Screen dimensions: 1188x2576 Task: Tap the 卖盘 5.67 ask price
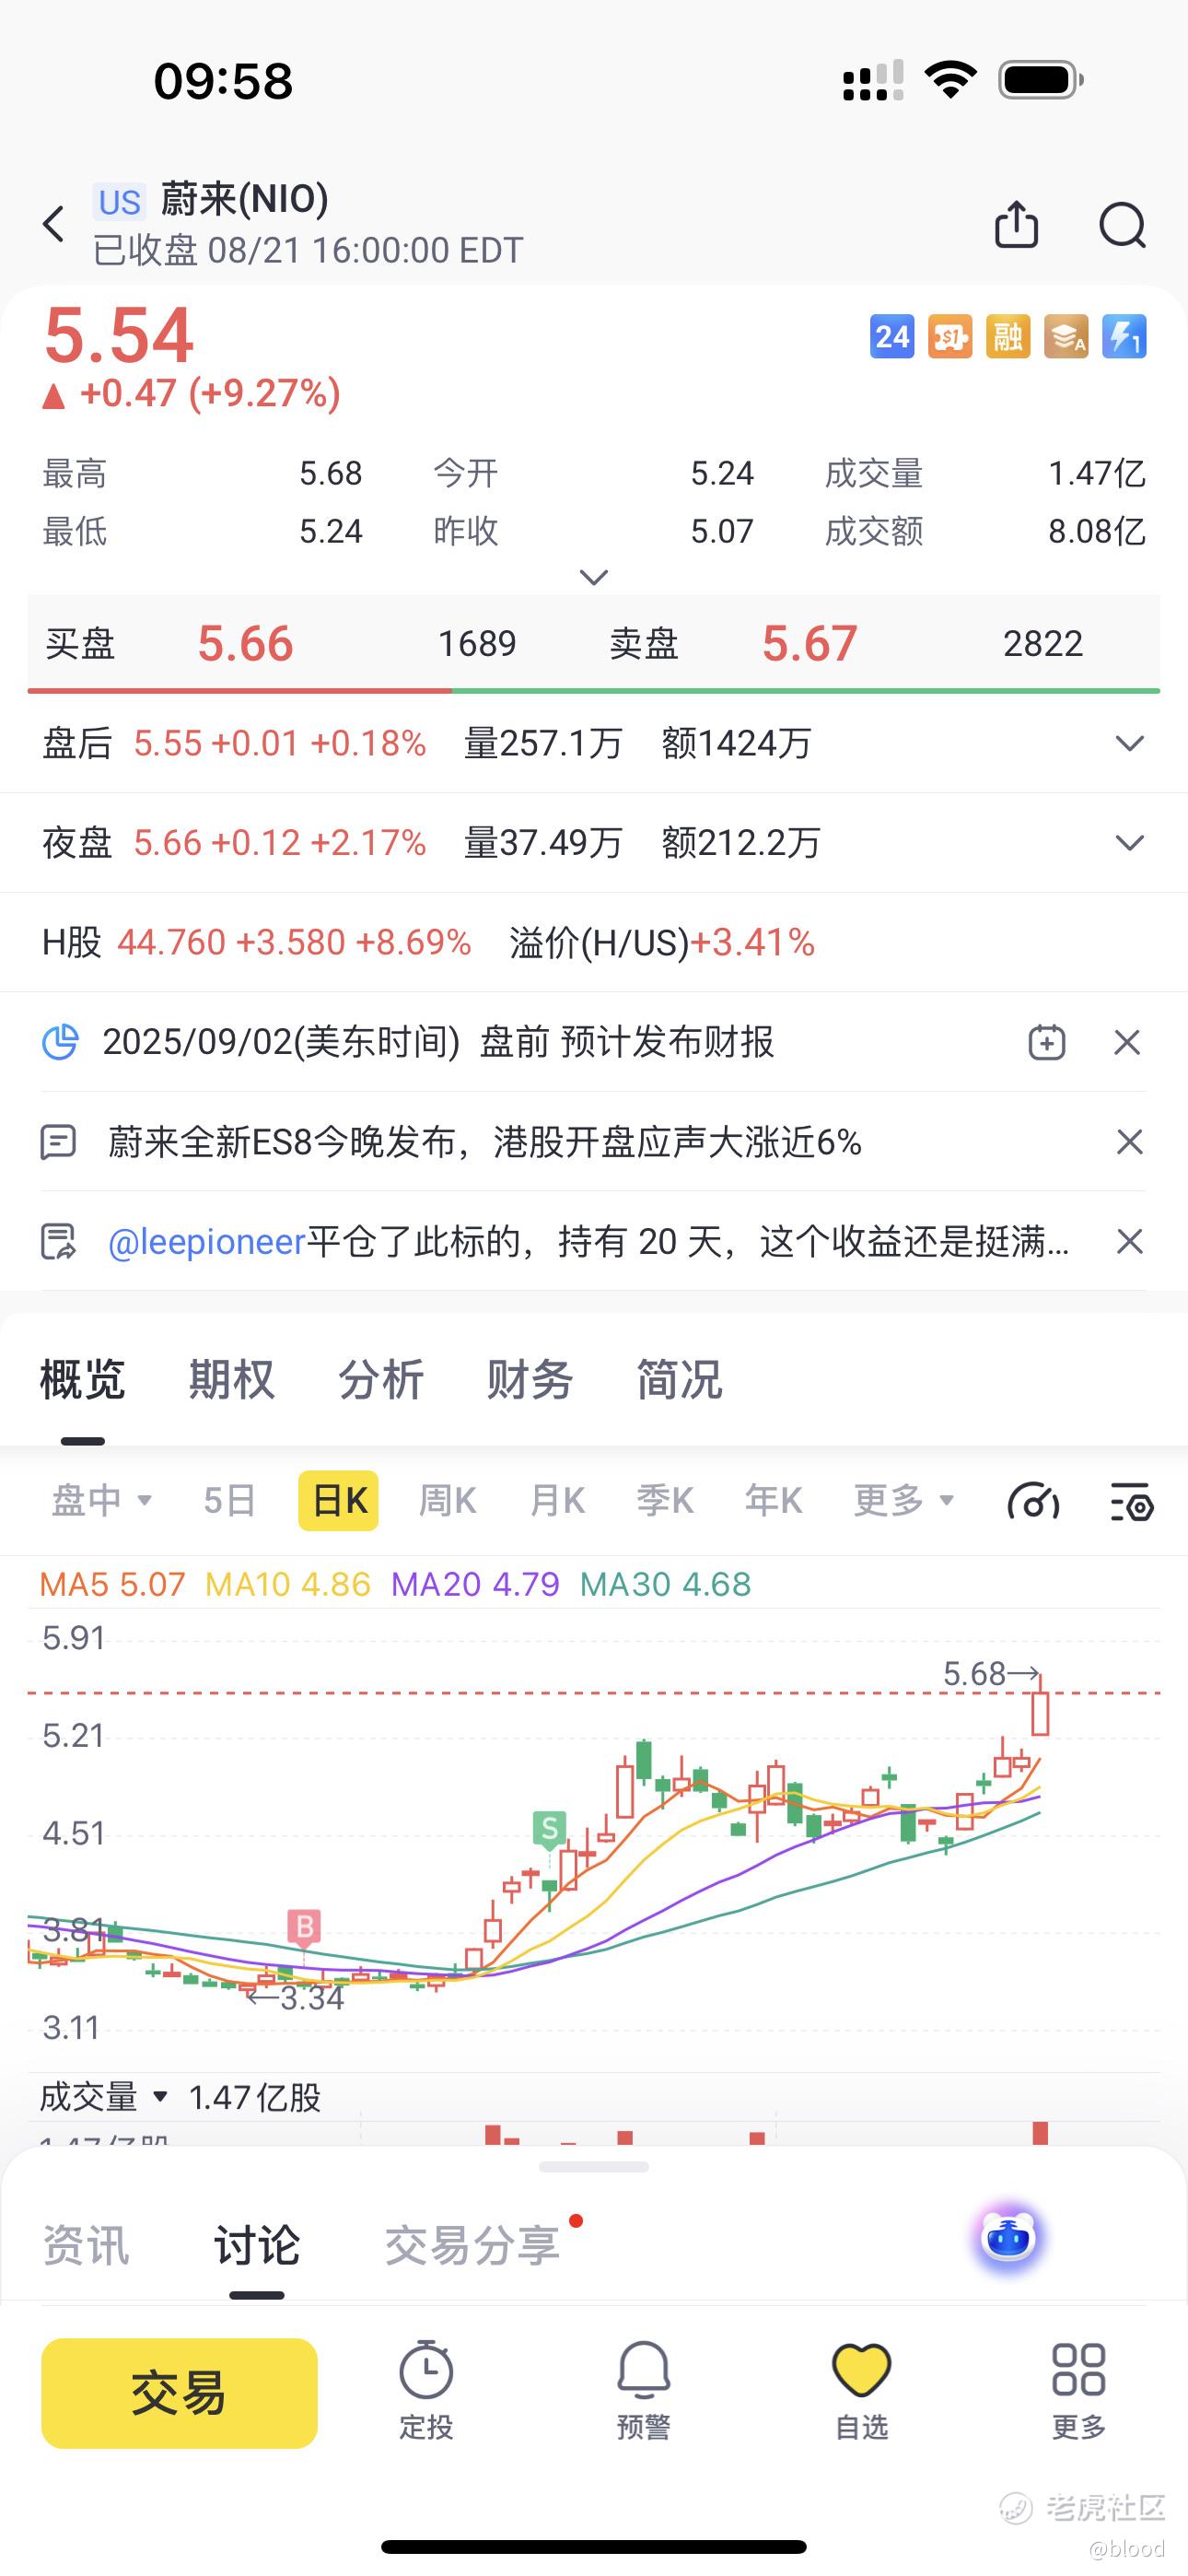point(809,643)
